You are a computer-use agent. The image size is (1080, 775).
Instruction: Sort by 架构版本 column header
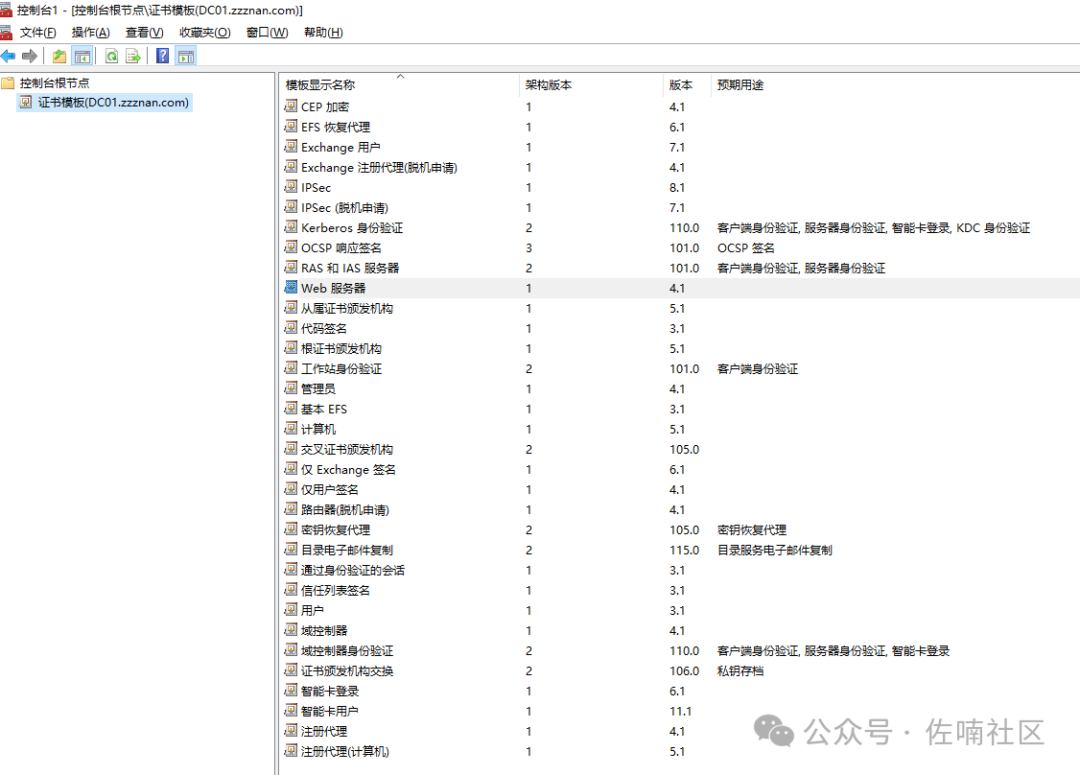pyautogui.click(x=591, y=85)
